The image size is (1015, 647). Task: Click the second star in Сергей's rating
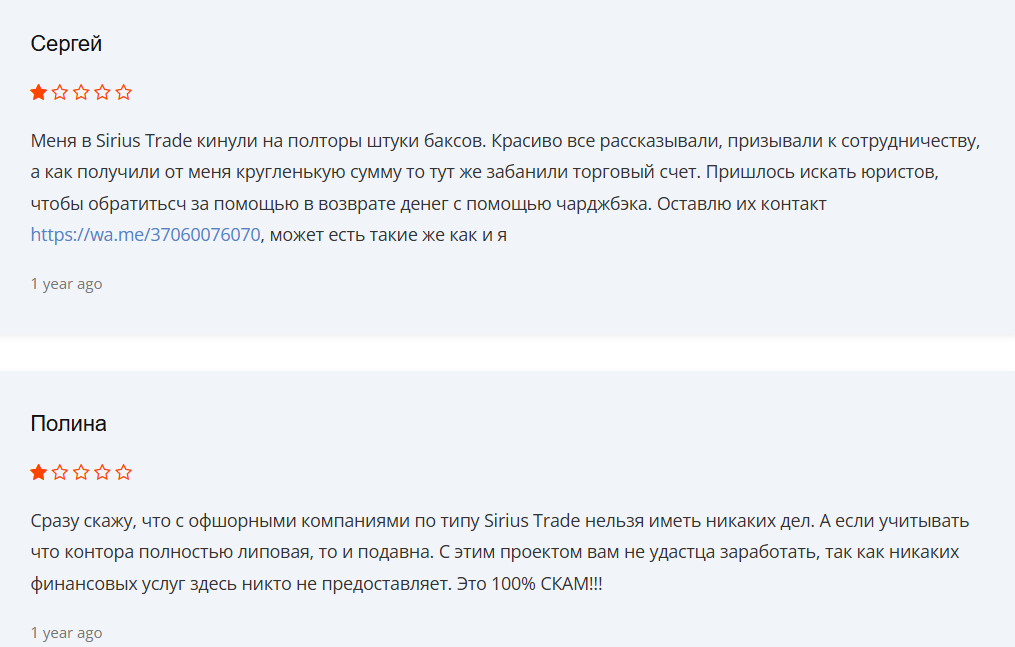tap(59, 91)
